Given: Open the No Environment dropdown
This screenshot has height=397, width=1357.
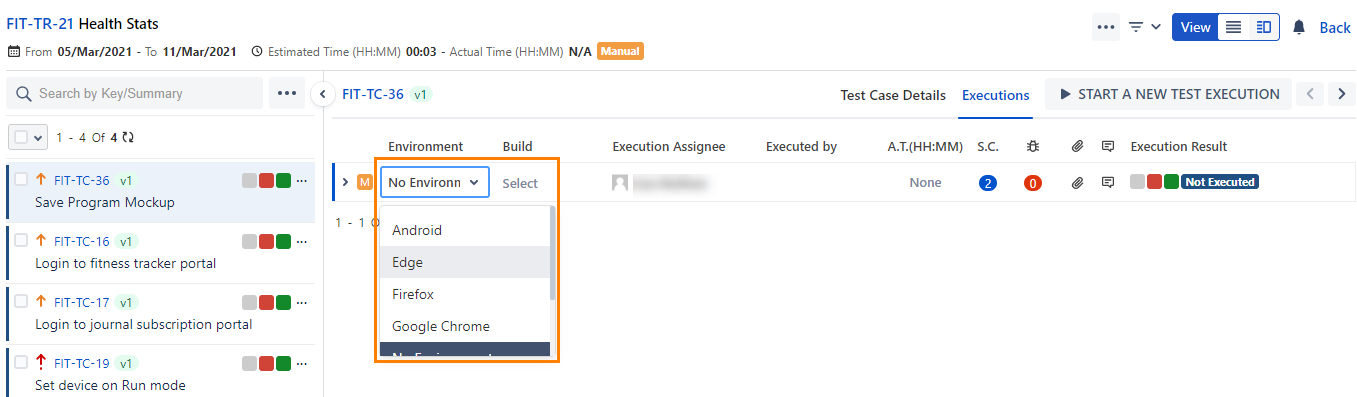Looking at the screenshot, I should pos(435,182).
